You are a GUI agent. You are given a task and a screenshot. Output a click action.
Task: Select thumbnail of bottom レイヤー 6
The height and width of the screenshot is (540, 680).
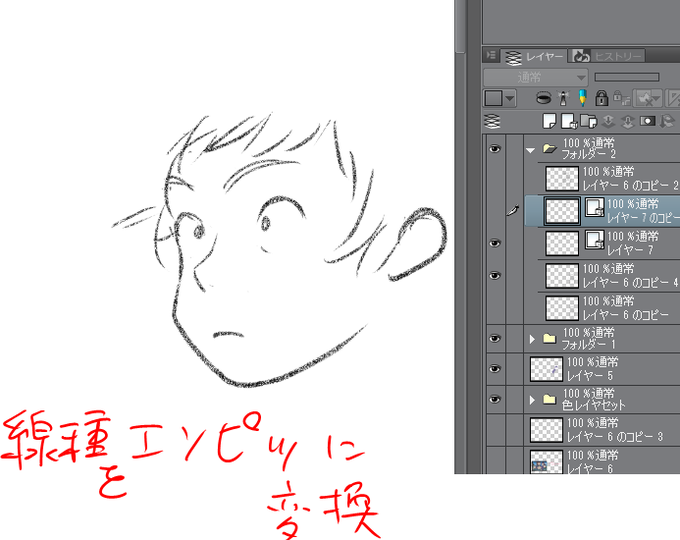(x=546, y=461)
